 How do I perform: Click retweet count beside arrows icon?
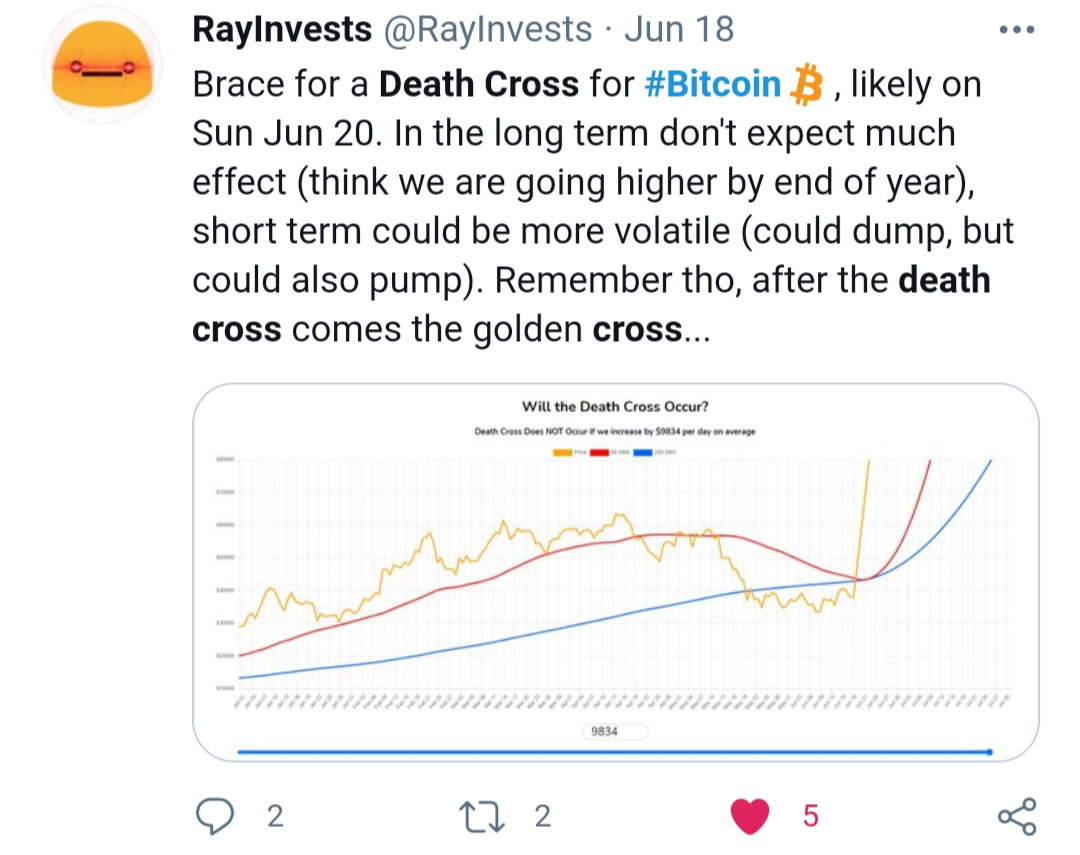(x=543, y=816)
